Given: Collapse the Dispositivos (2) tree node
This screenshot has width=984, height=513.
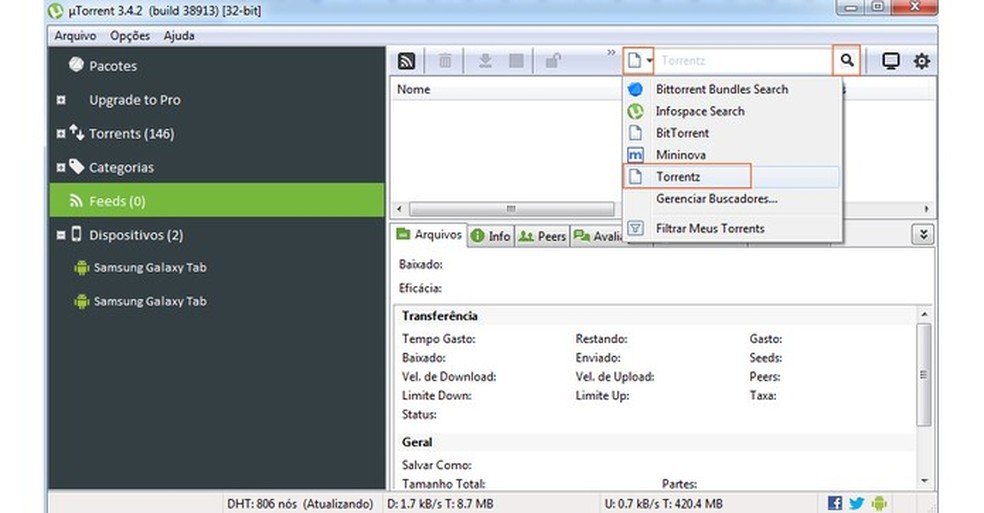Looking at the screenshot, I should point(61,235).
